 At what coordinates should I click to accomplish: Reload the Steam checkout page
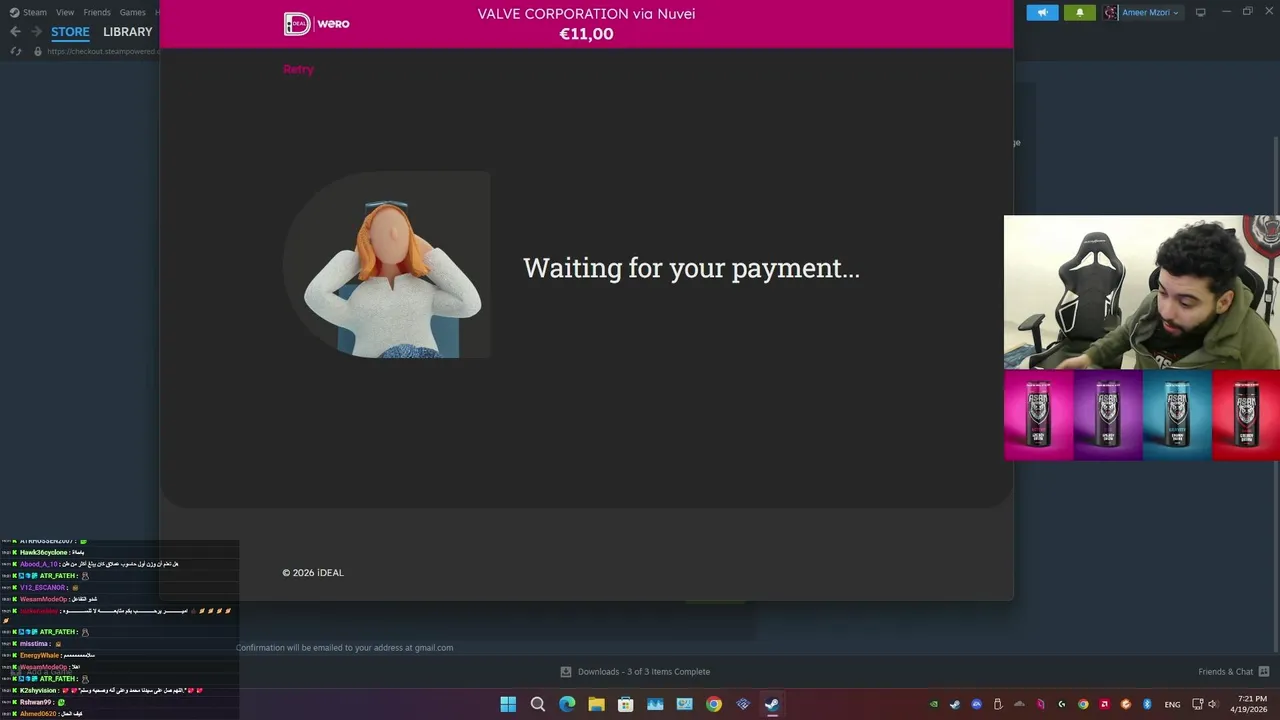tap(16, 51)
